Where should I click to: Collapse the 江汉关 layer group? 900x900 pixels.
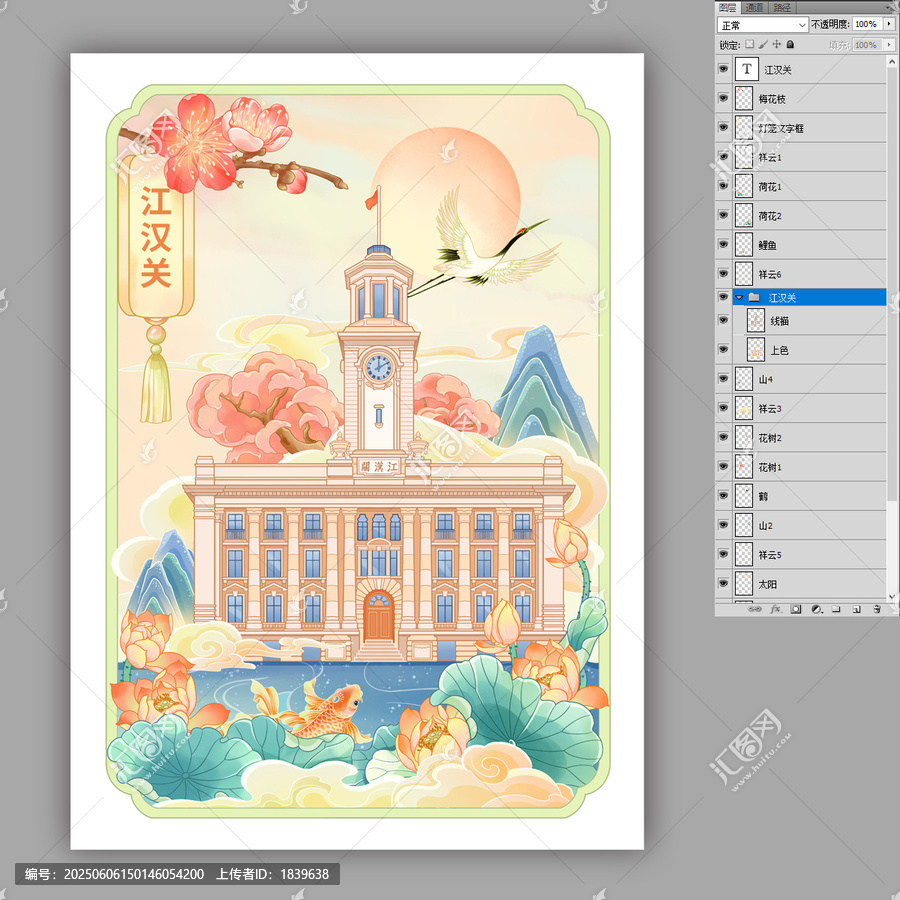pos(739,297)
